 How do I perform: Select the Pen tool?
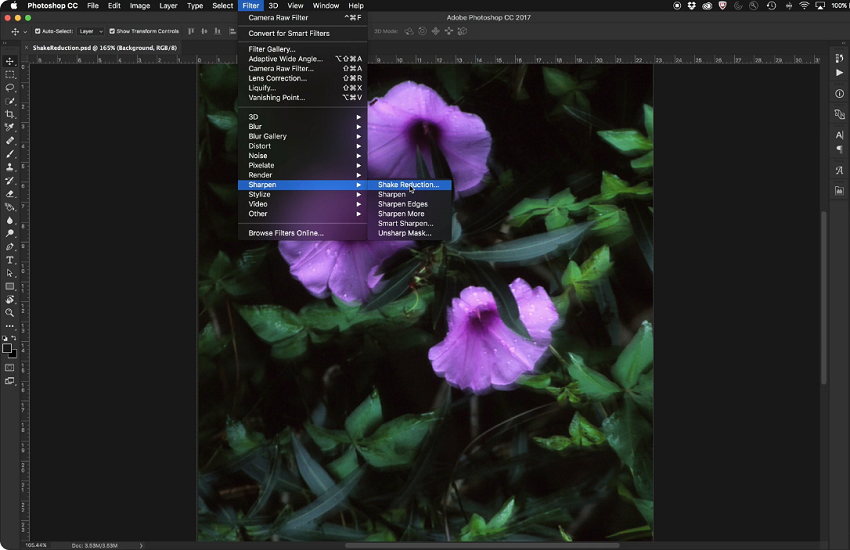point(10,247)
